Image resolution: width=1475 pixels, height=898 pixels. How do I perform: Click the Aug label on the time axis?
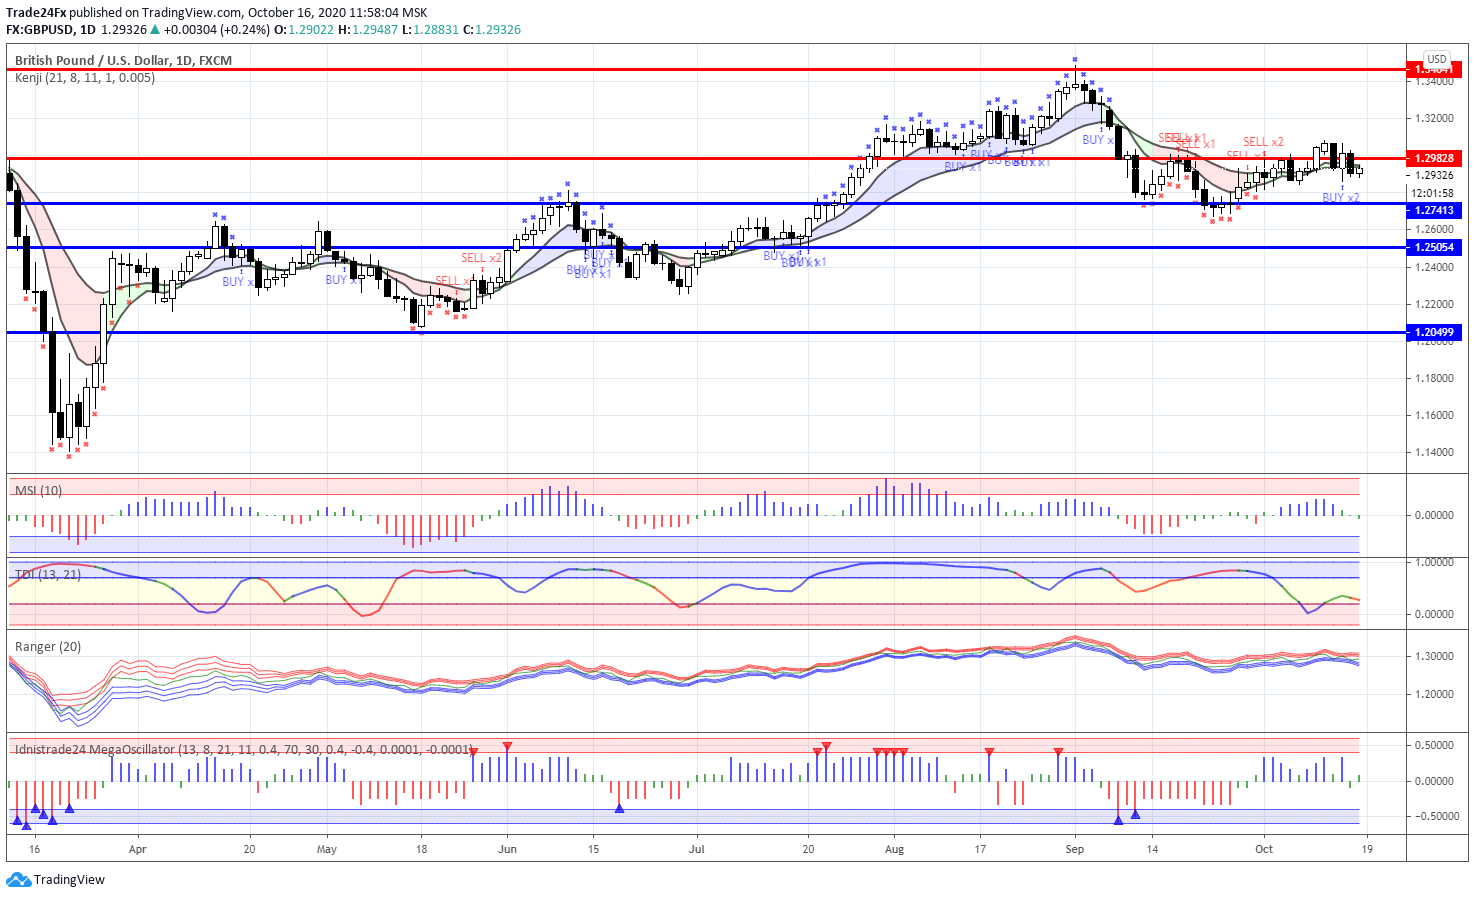pos(894,849)
